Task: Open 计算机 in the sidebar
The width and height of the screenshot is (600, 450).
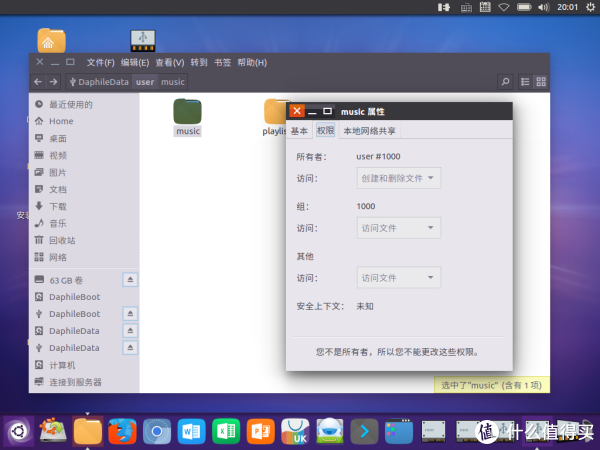Action: [x=84, y=365]
